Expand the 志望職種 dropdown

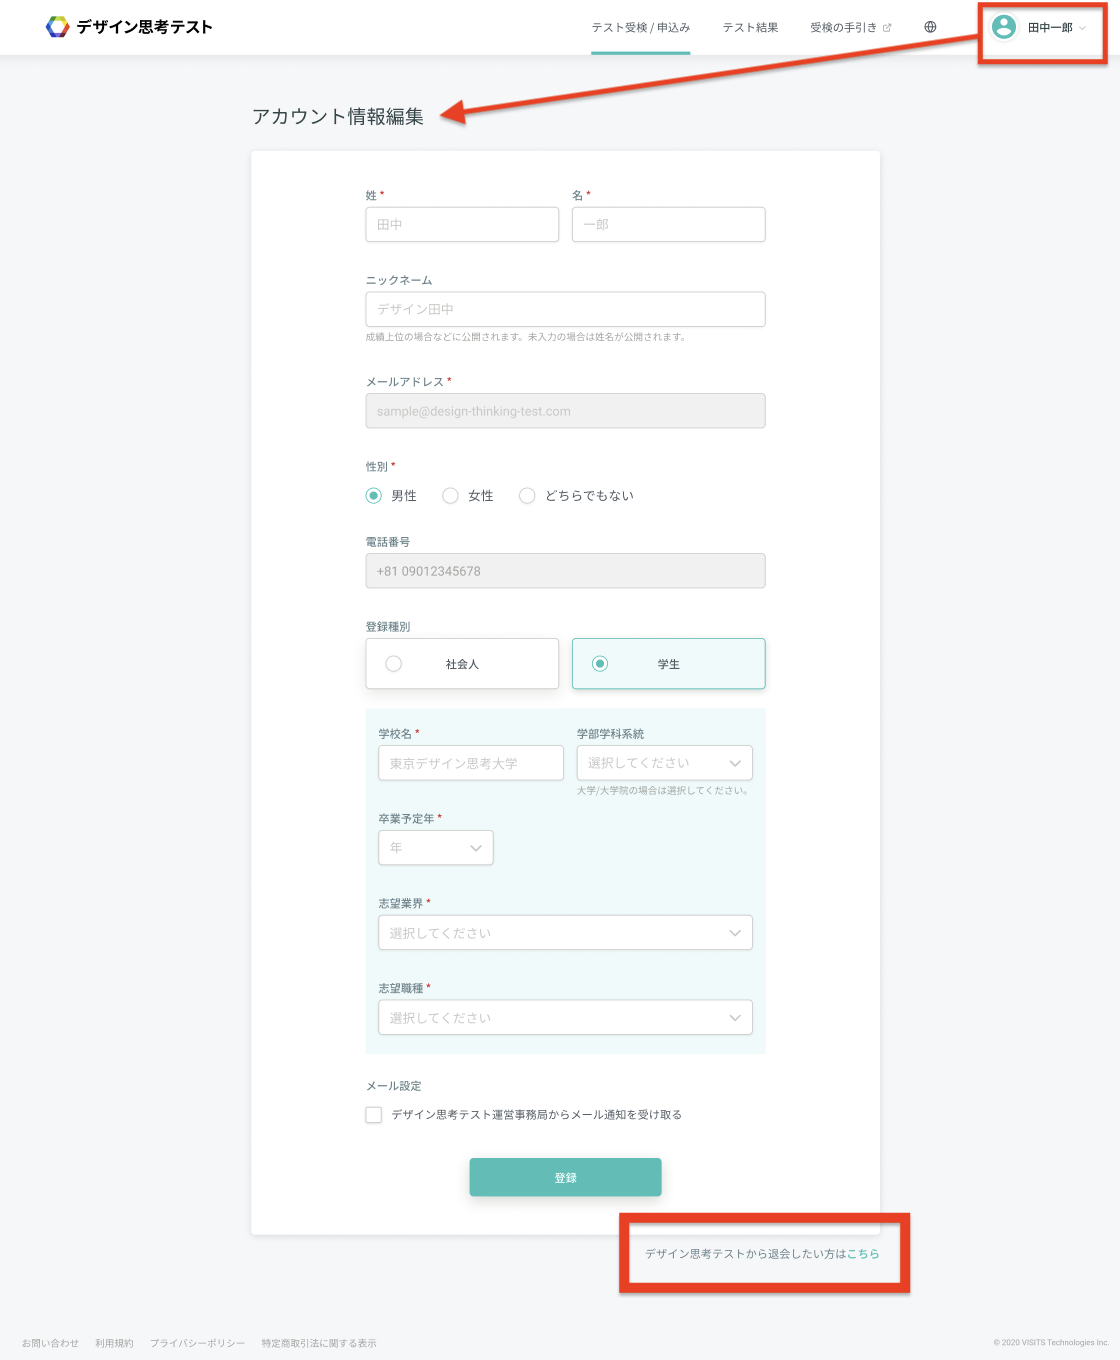565,1018
